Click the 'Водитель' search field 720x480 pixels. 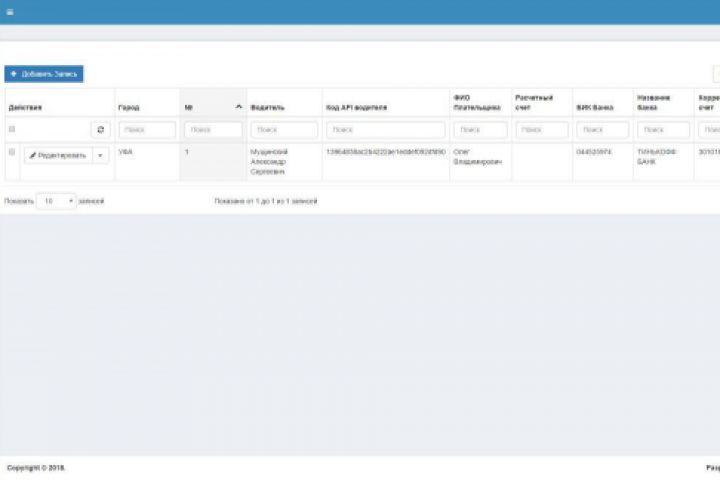(x=284, y=130)
